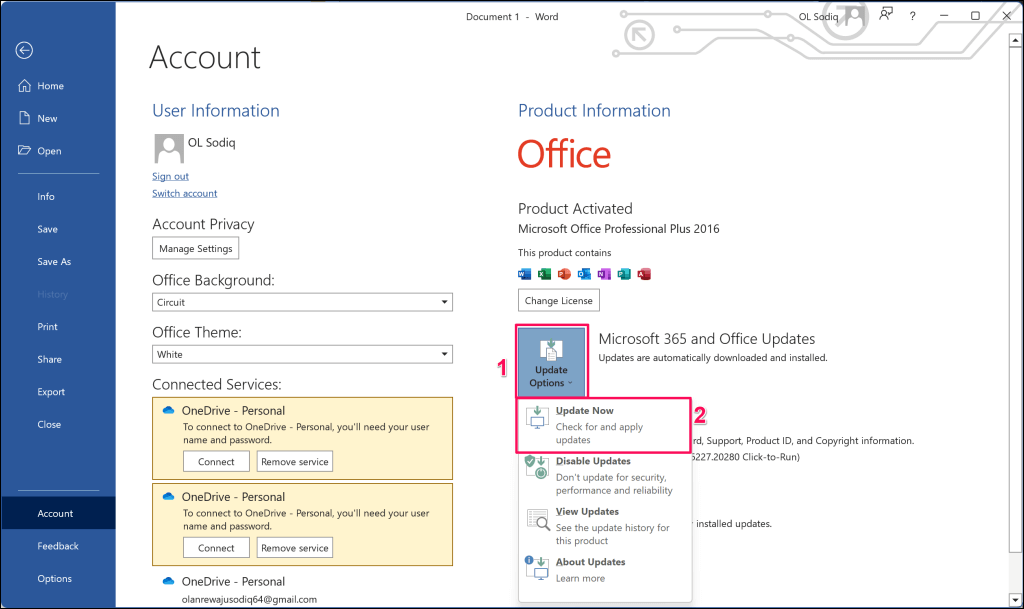Open Options in the sidebar menu
Image resolution: width=1024 pixels, height=609 pixels.
coord(55,578)
